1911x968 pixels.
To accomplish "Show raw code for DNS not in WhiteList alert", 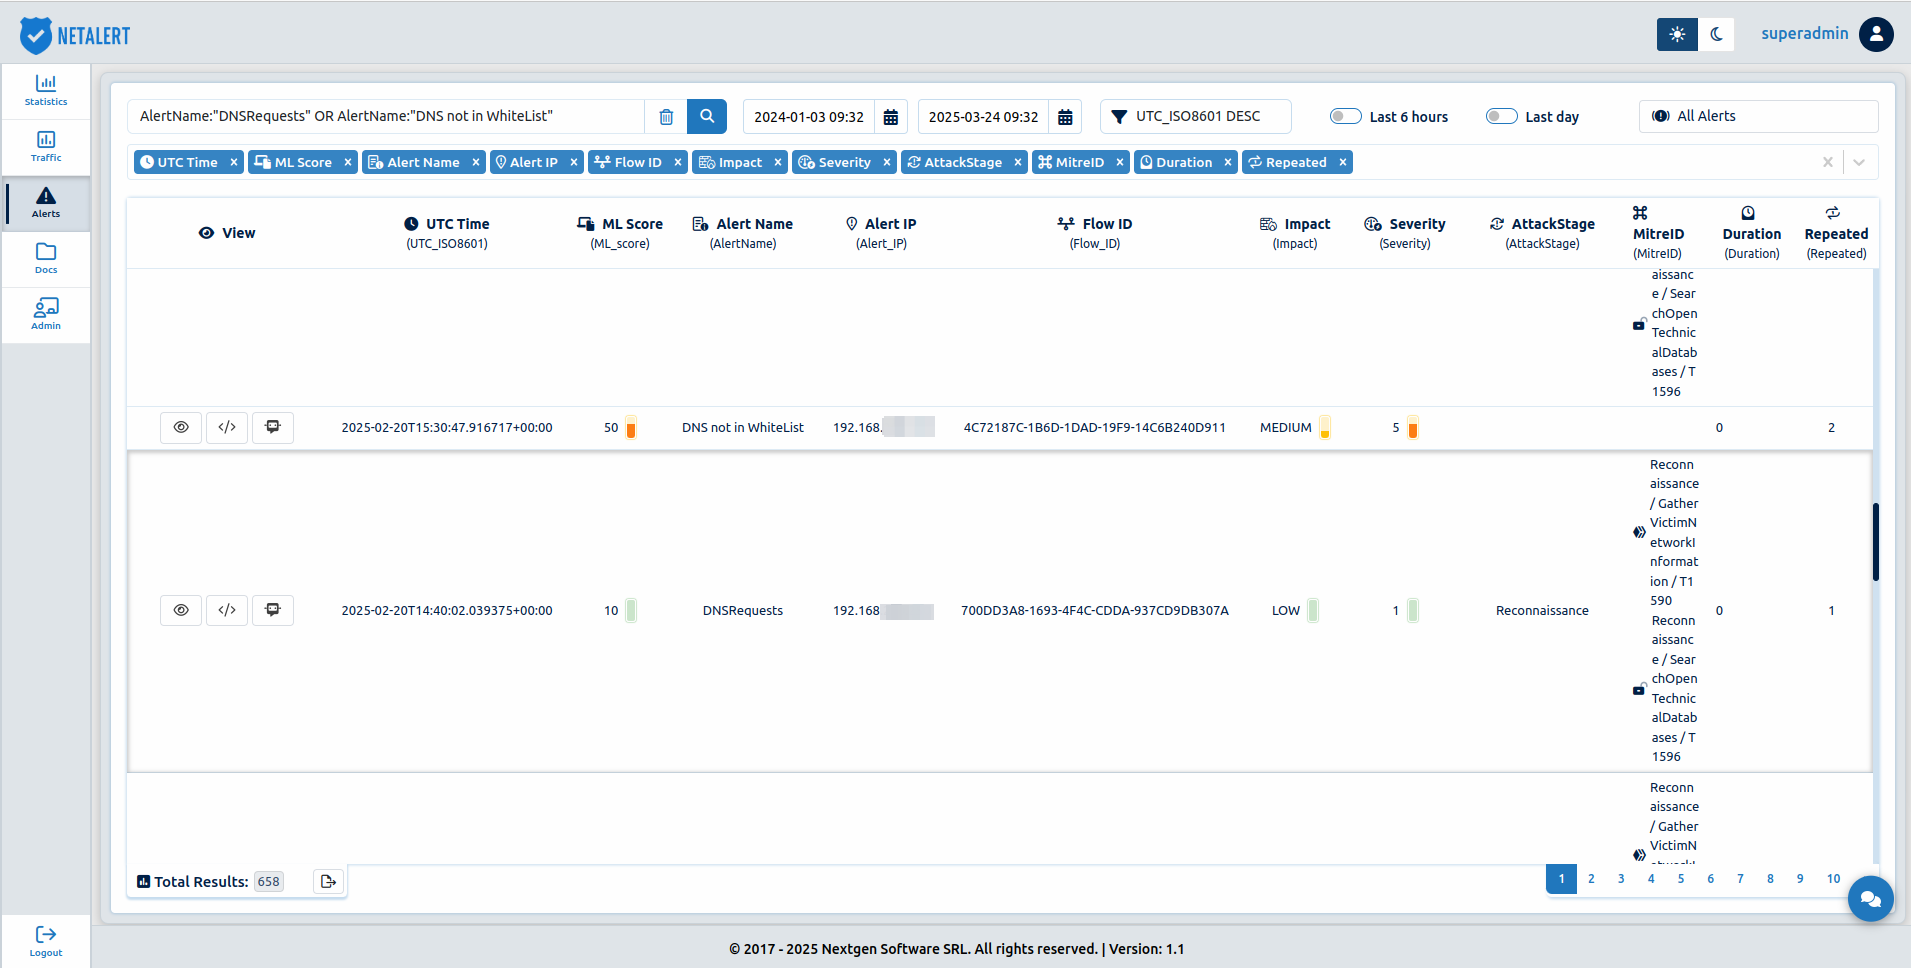I will (x=227, y=427).
